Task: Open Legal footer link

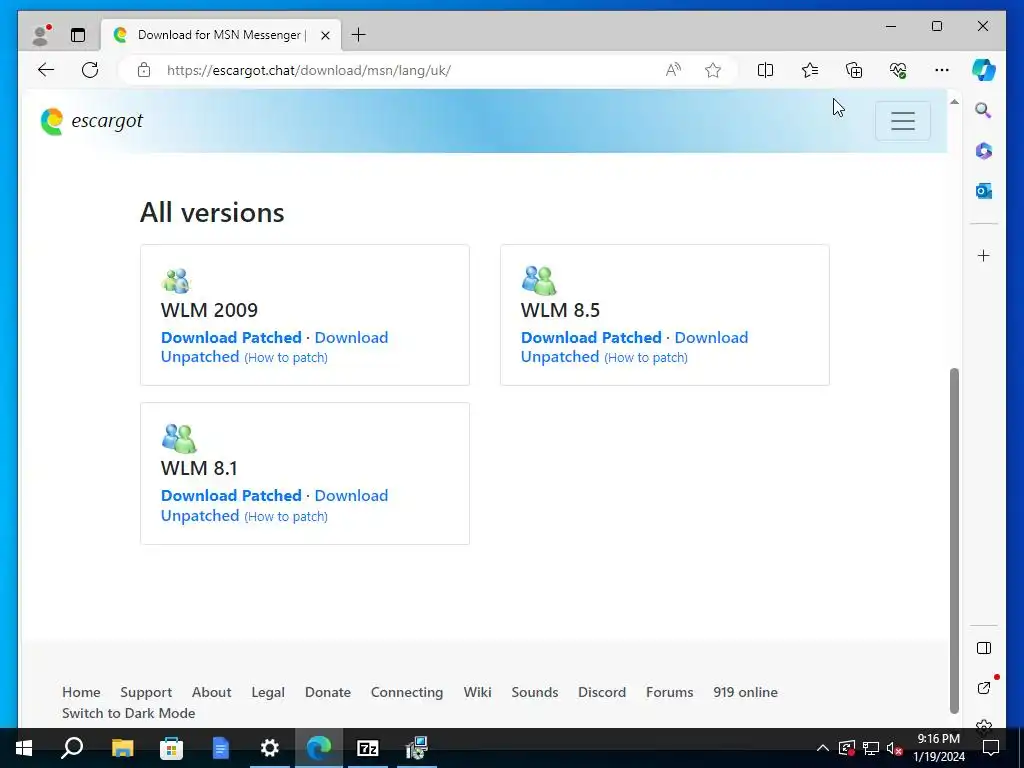Action: point(268,692)
